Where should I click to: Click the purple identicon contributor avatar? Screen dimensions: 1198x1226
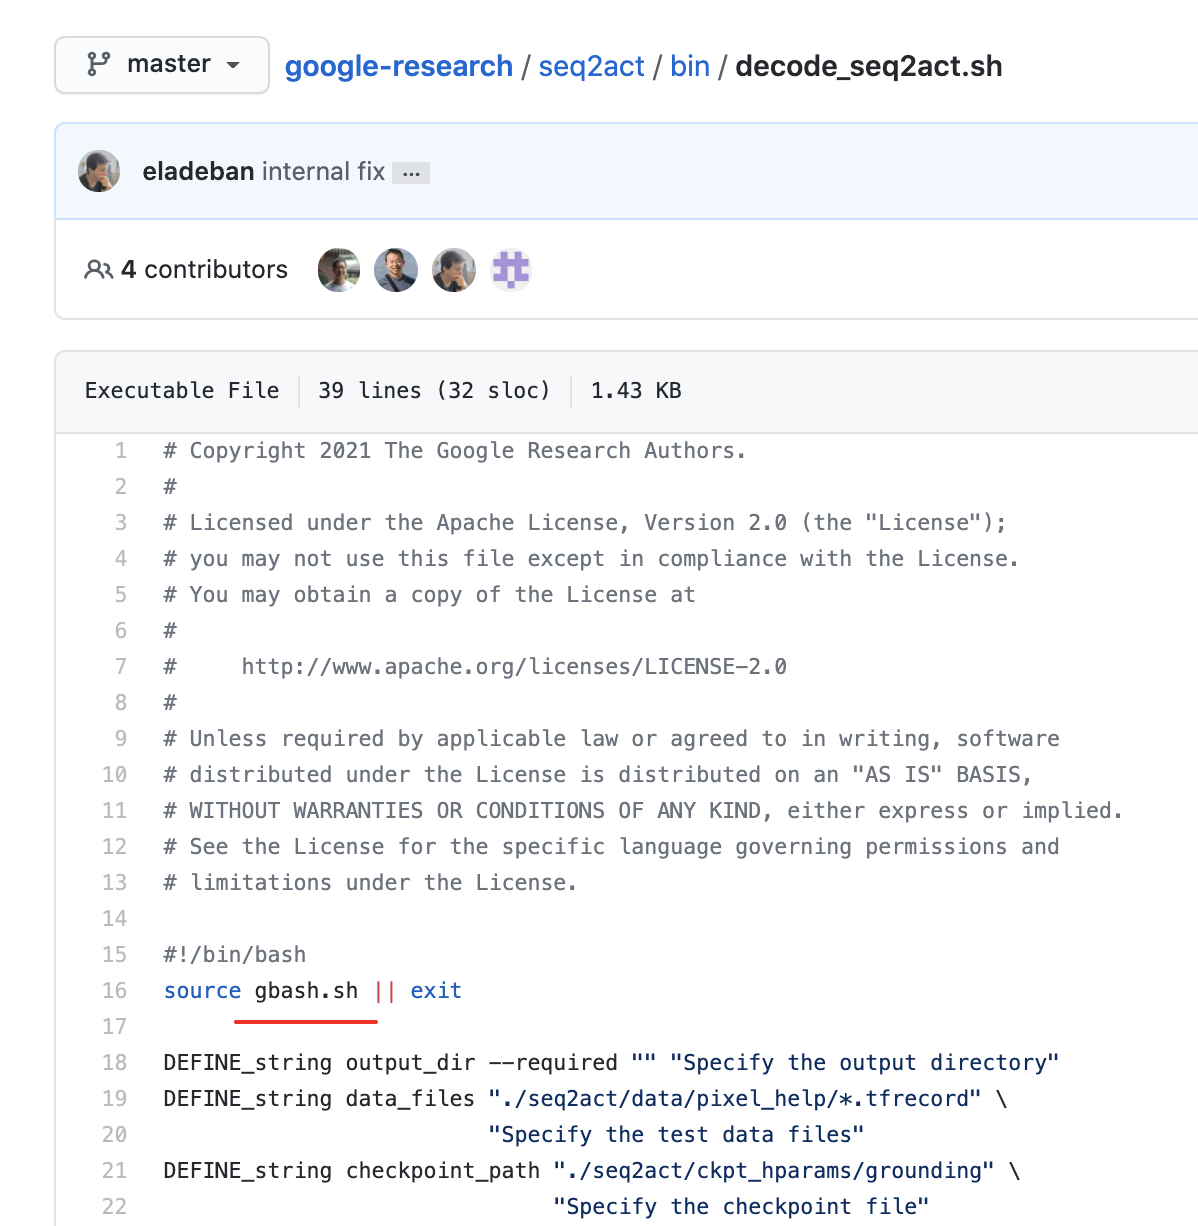[511, 269]
